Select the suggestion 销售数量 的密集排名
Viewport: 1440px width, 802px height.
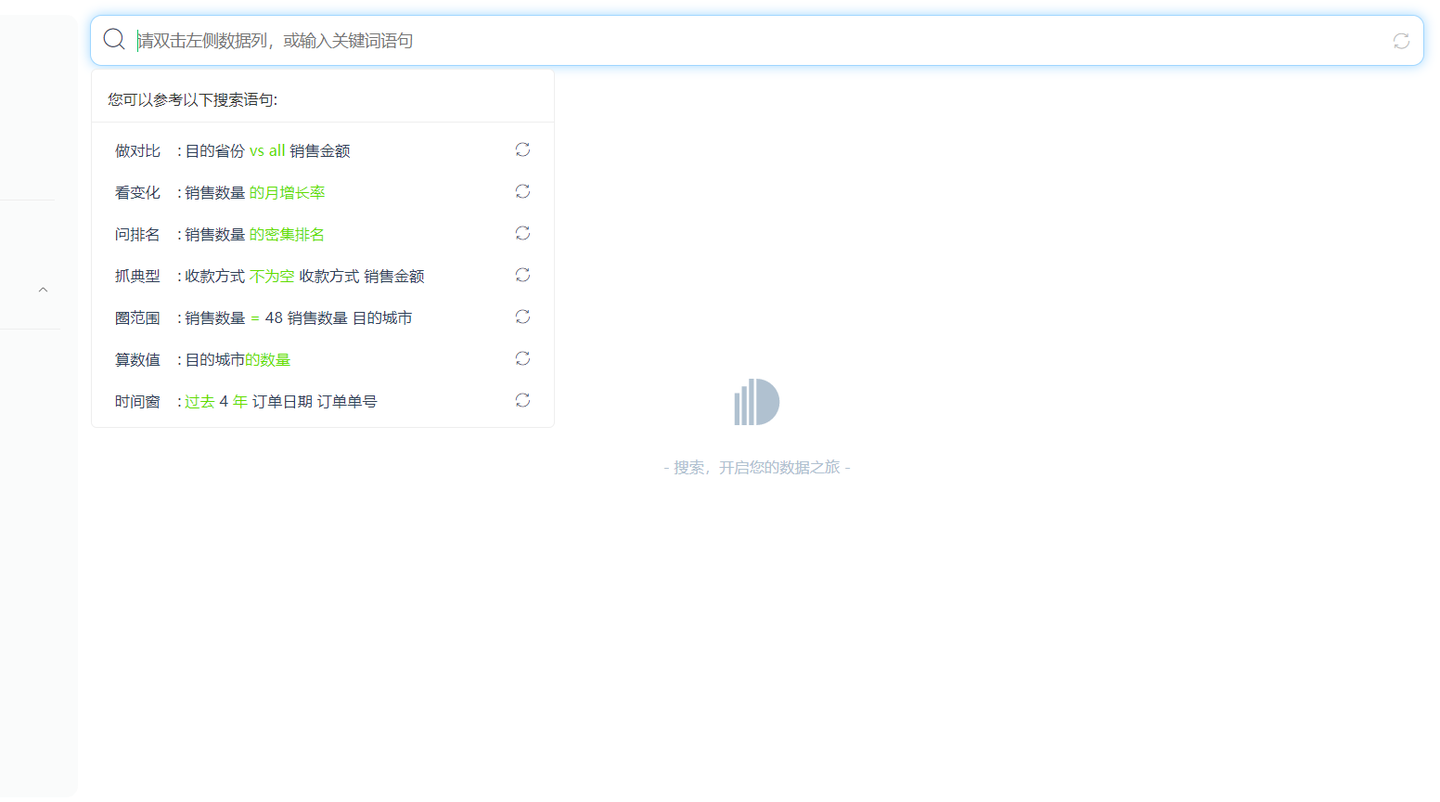coord(250,233)
